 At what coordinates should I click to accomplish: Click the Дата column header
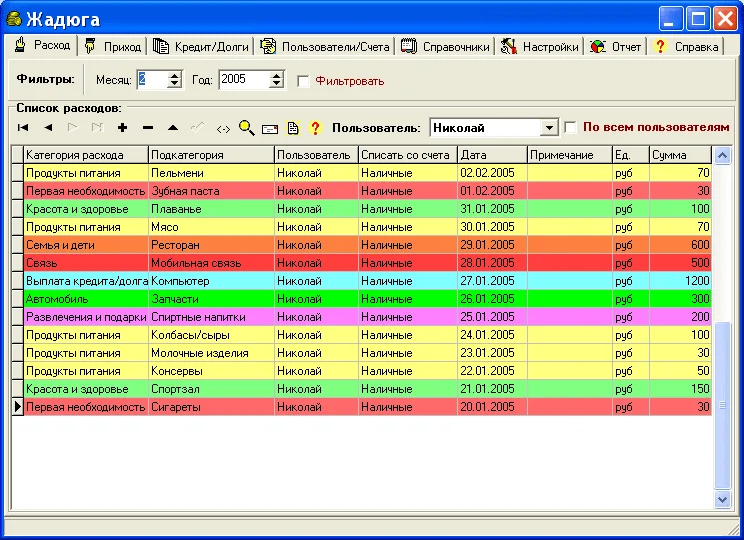(x=491, y=155)
